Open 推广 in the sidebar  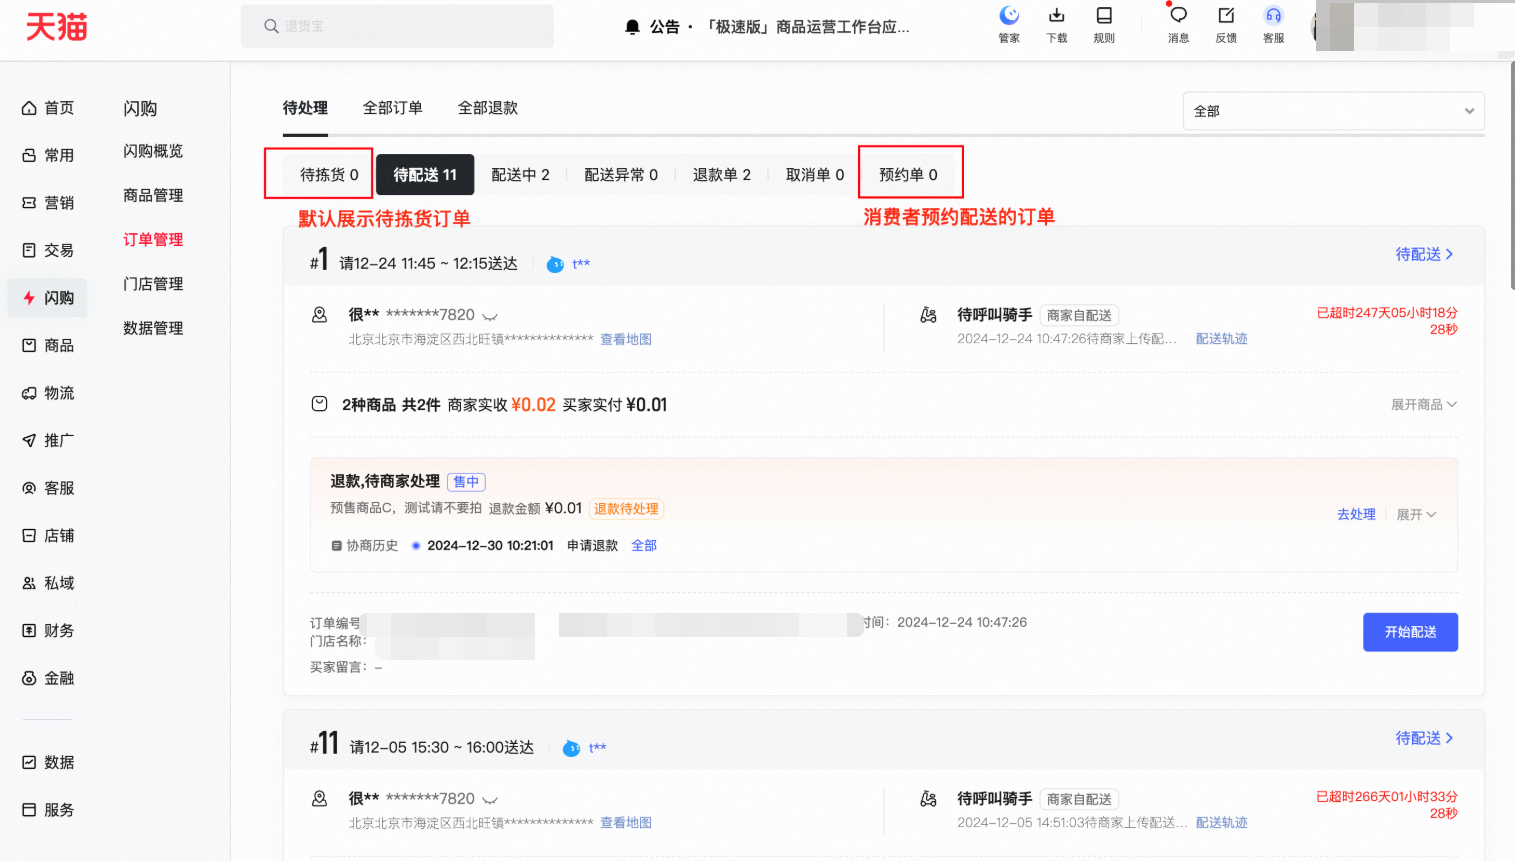point(48,440)
